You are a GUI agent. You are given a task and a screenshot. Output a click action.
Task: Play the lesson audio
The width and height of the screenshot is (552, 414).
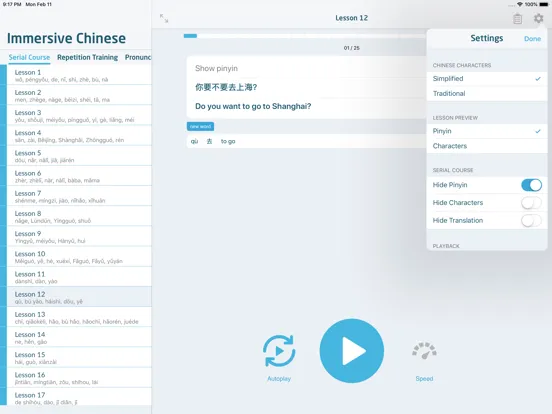tap(352, 351)
